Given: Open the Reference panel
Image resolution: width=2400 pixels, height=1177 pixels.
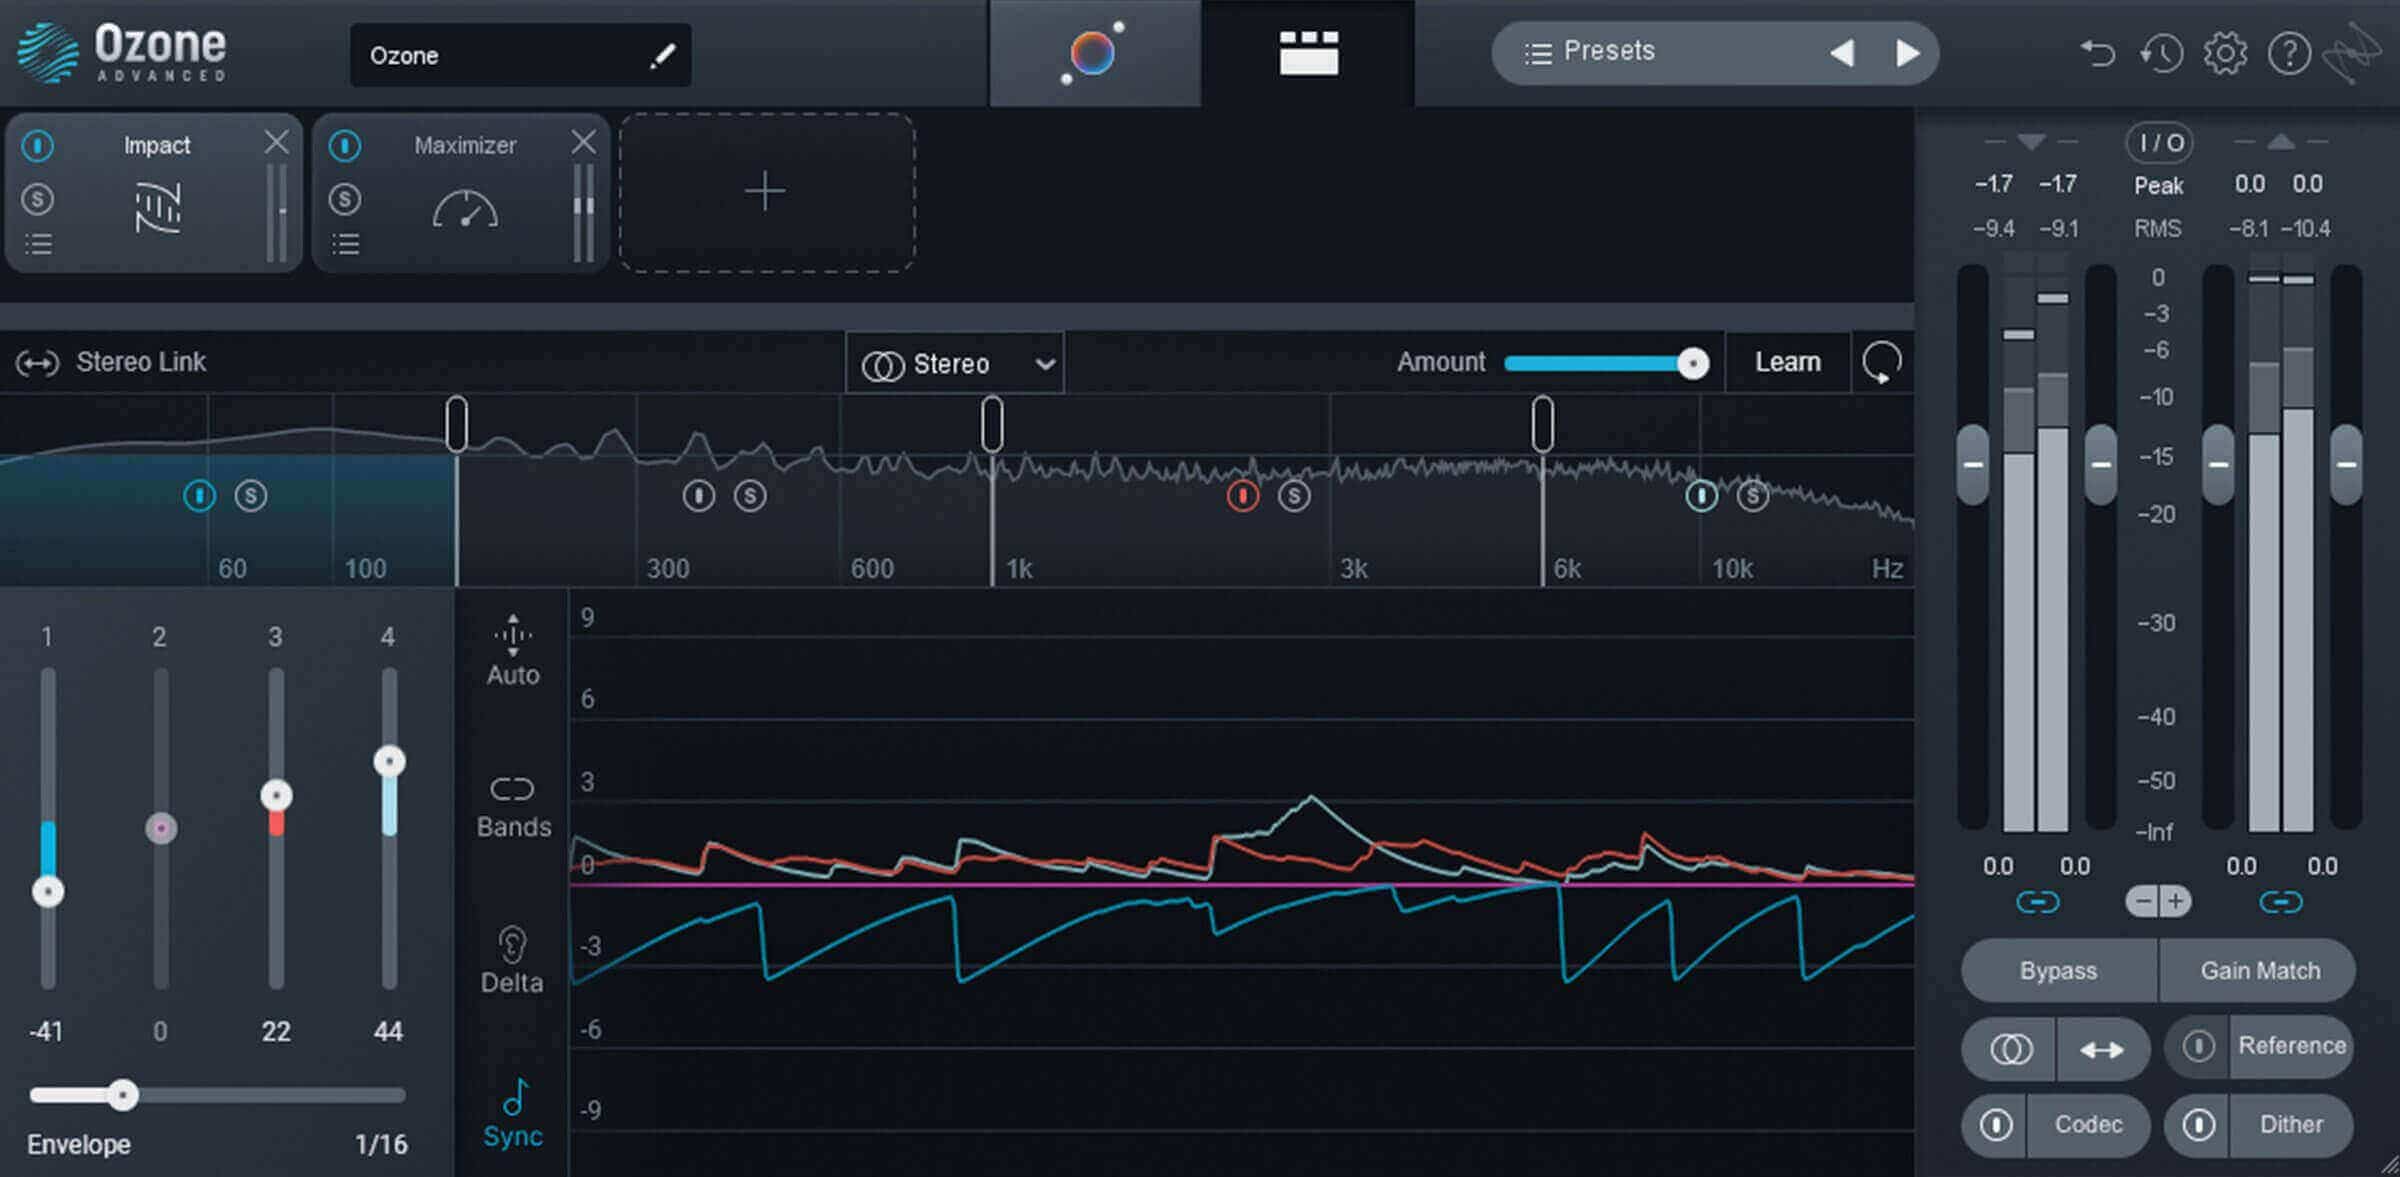Looking at the screenshot, I should click(2291, 1046).
